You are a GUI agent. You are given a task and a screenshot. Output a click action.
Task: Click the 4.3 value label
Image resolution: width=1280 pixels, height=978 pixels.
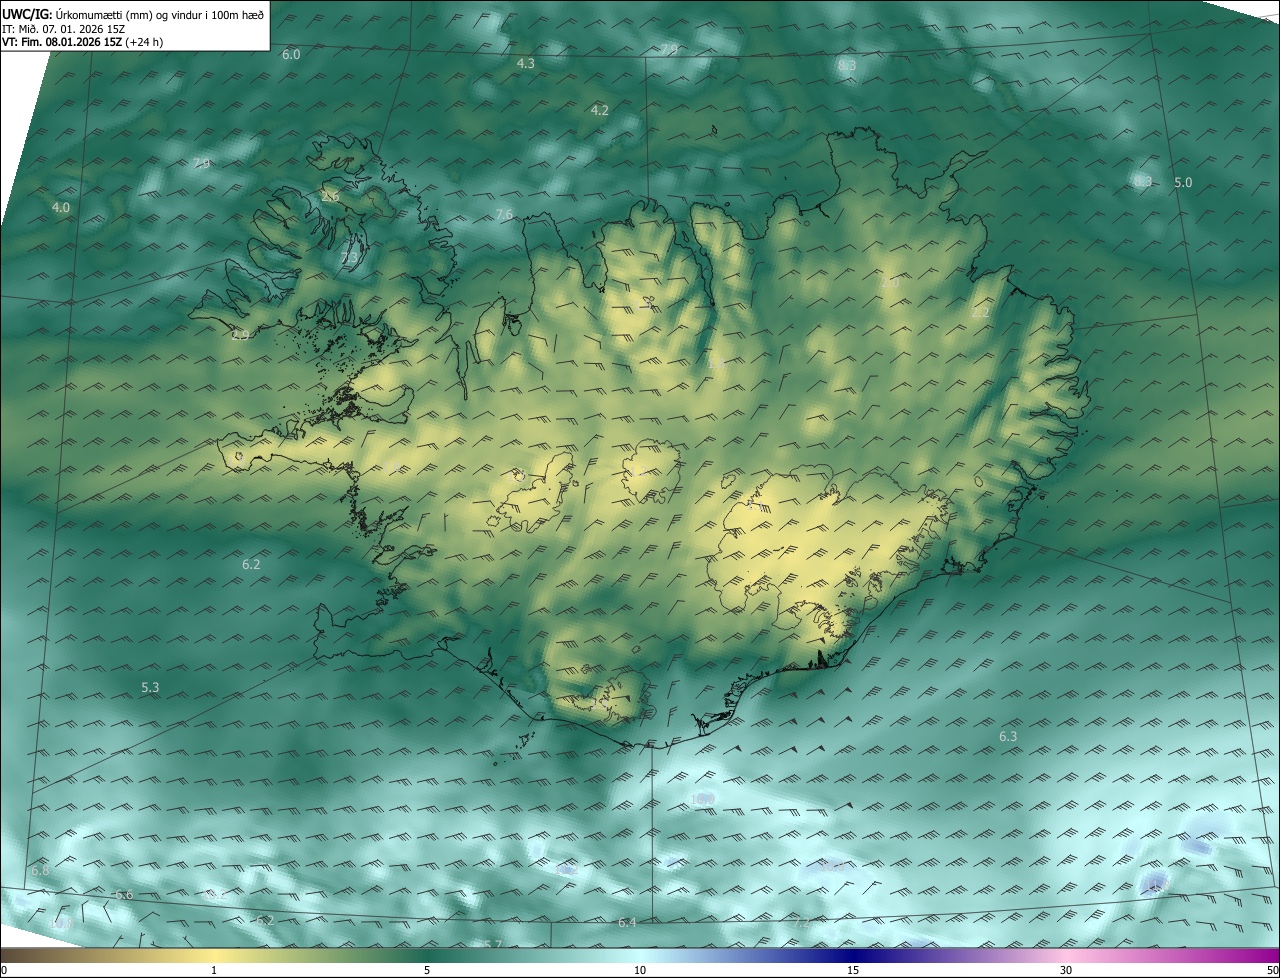tap(526, 63)
